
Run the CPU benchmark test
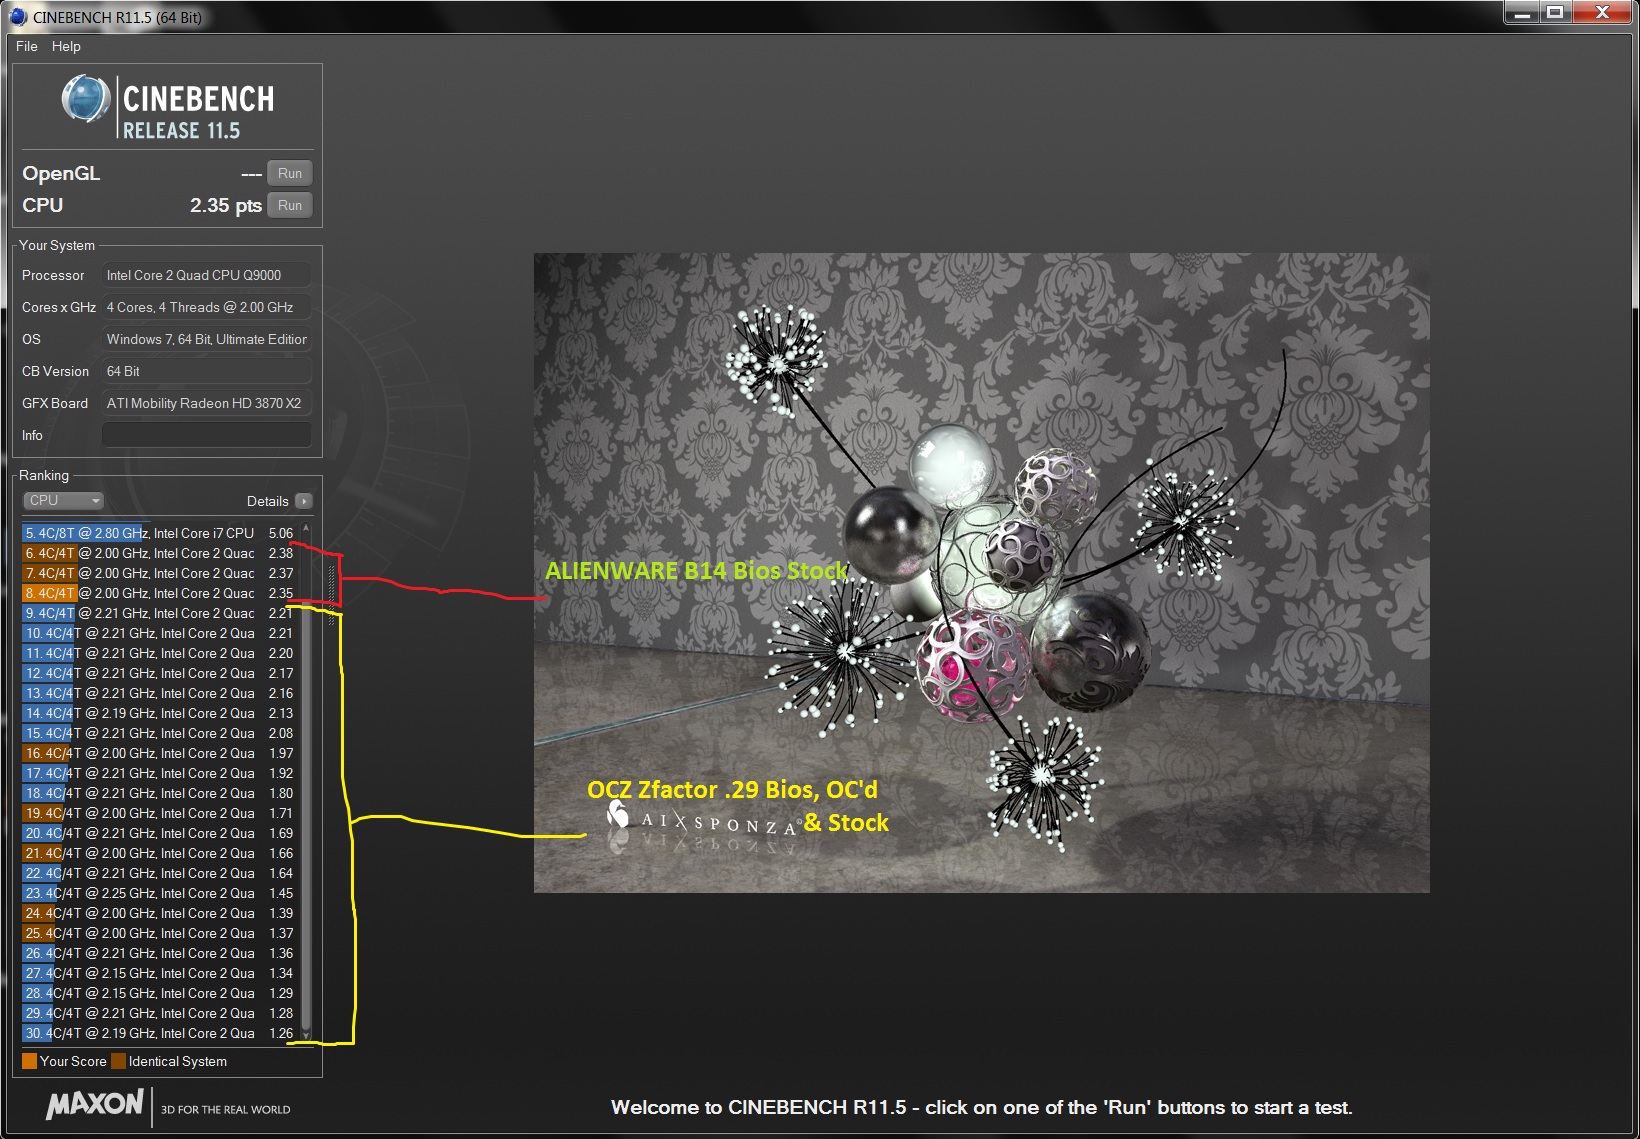(x=290, y=205)
